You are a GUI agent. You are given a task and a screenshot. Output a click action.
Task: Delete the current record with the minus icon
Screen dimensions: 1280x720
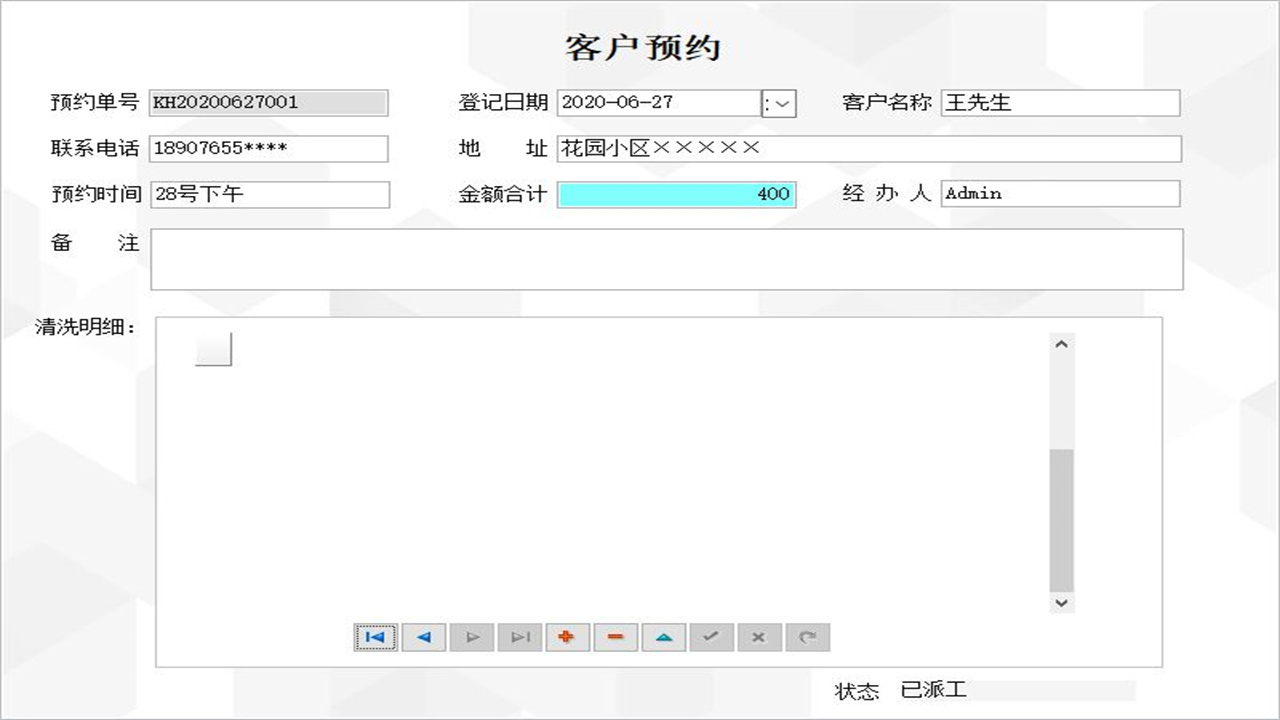point(616,637)
